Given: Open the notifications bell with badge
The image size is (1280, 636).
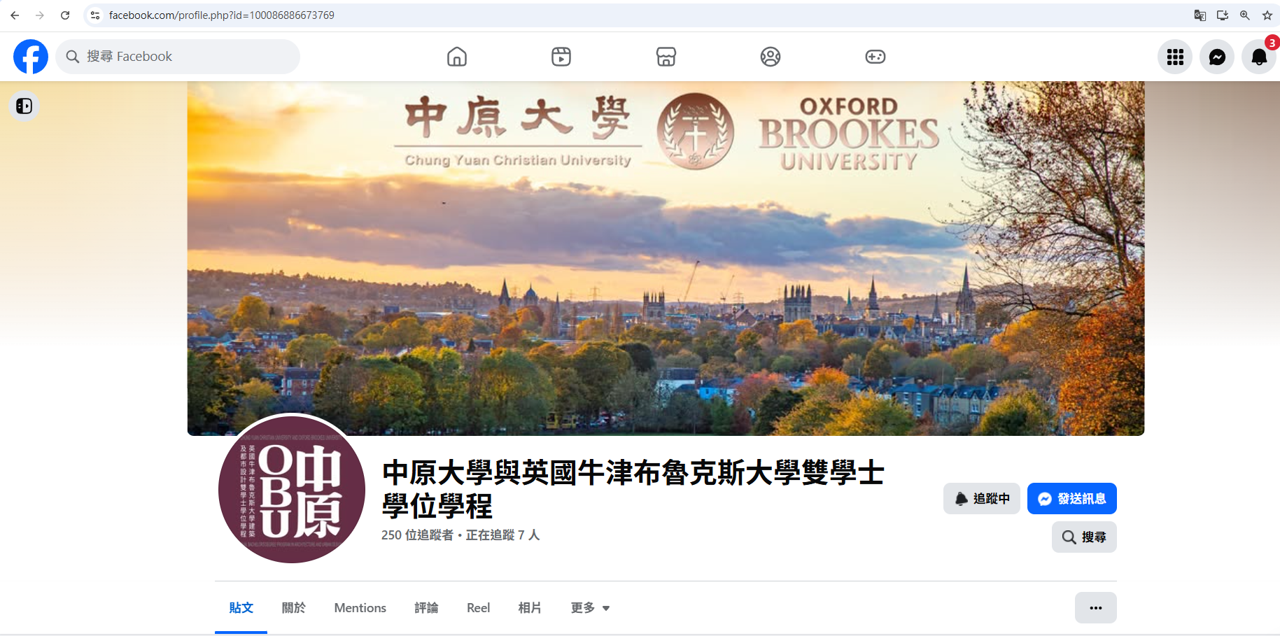Looking at the screenshot, I should (x=1259, y=57).
